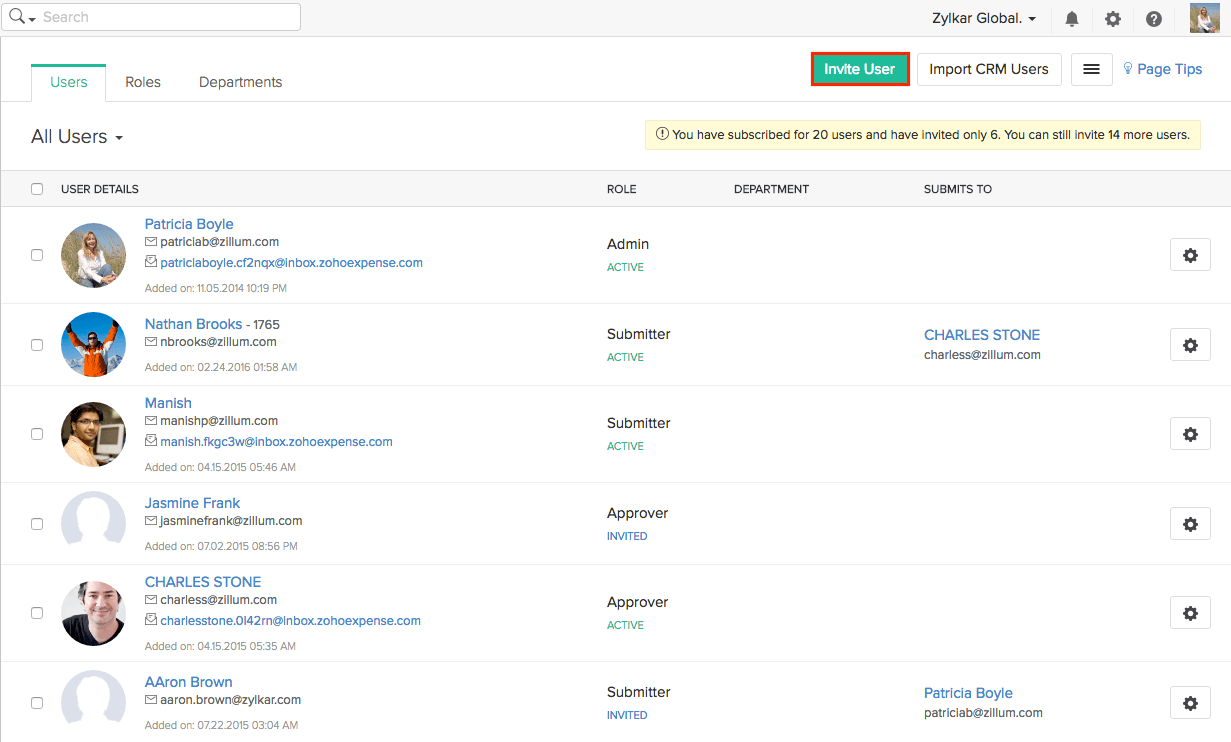Open the Page Tips link
The width and height of the screenshot is (1231, 742).
1169,69
